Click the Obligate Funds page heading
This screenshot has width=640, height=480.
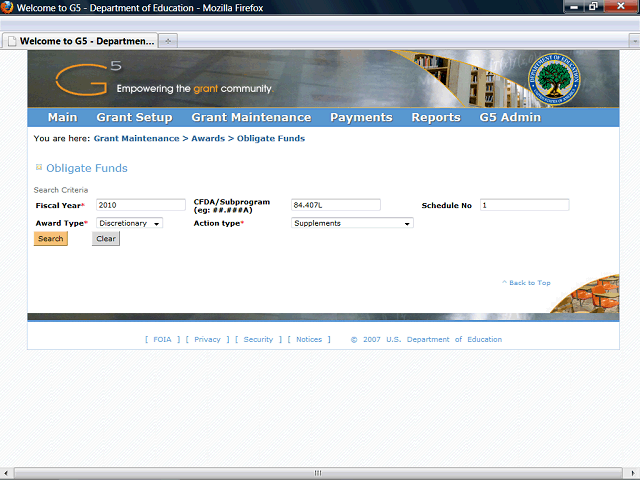click(x=87, y=168)
